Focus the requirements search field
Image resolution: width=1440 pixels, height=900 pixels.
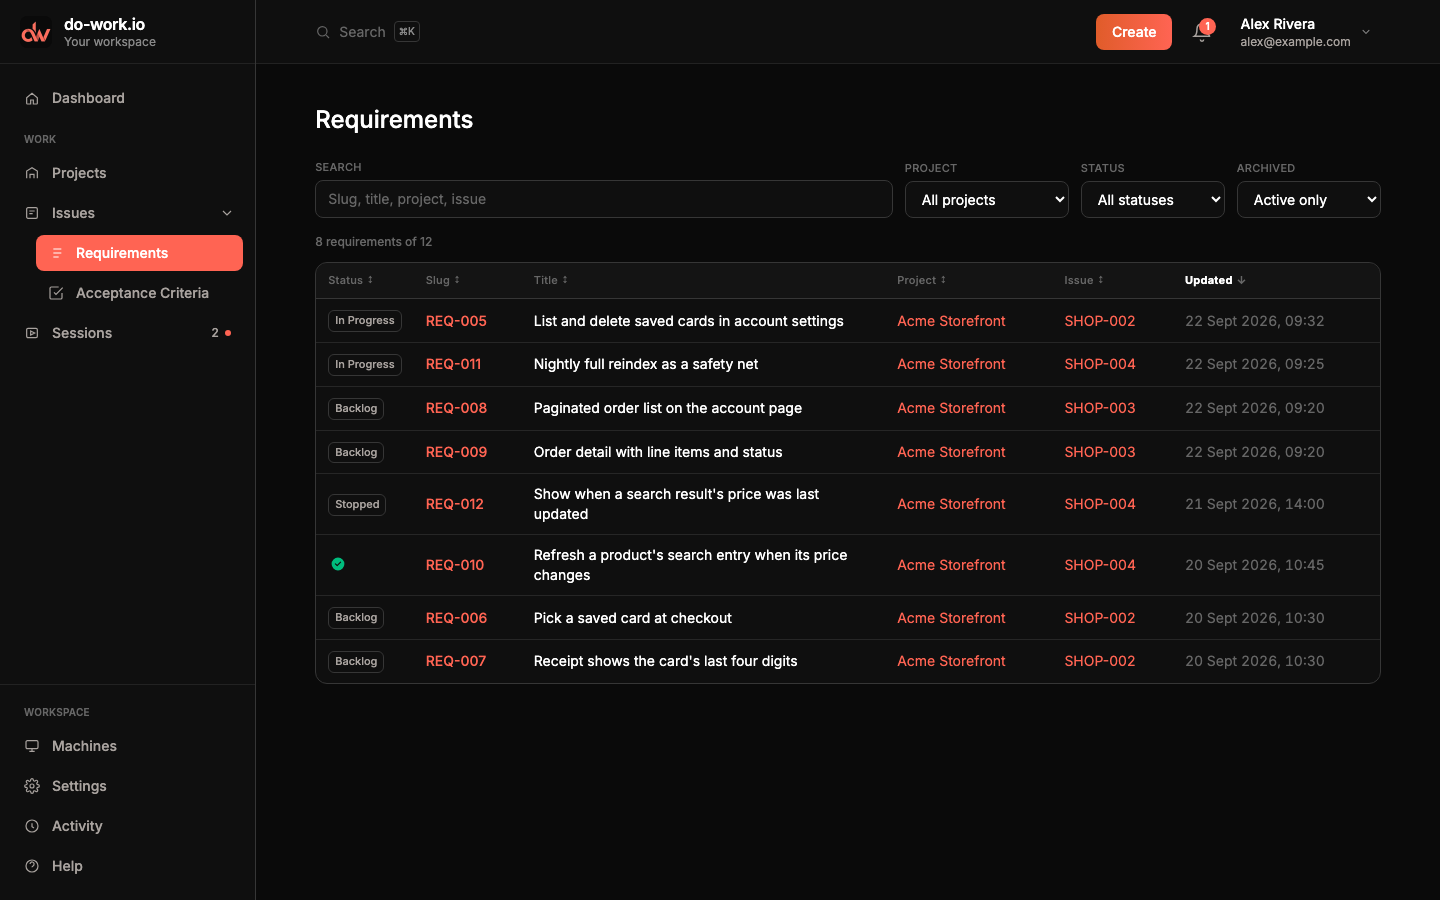tap(604, 199)
